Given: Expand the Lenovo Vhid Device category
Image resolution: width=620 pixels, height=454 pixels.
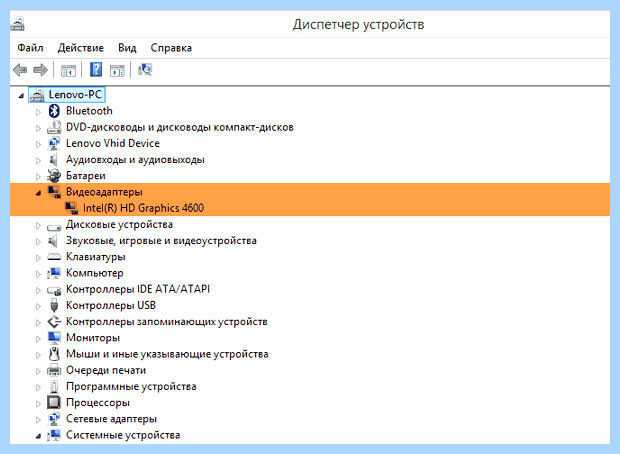Looking at the screenshot, I should 38,144.
